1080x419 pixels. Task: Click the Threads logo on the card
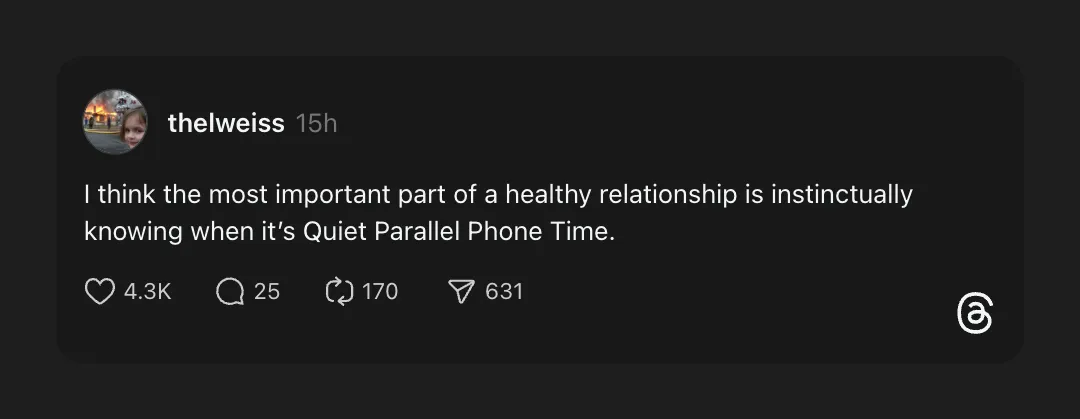[x=974, y=314]
